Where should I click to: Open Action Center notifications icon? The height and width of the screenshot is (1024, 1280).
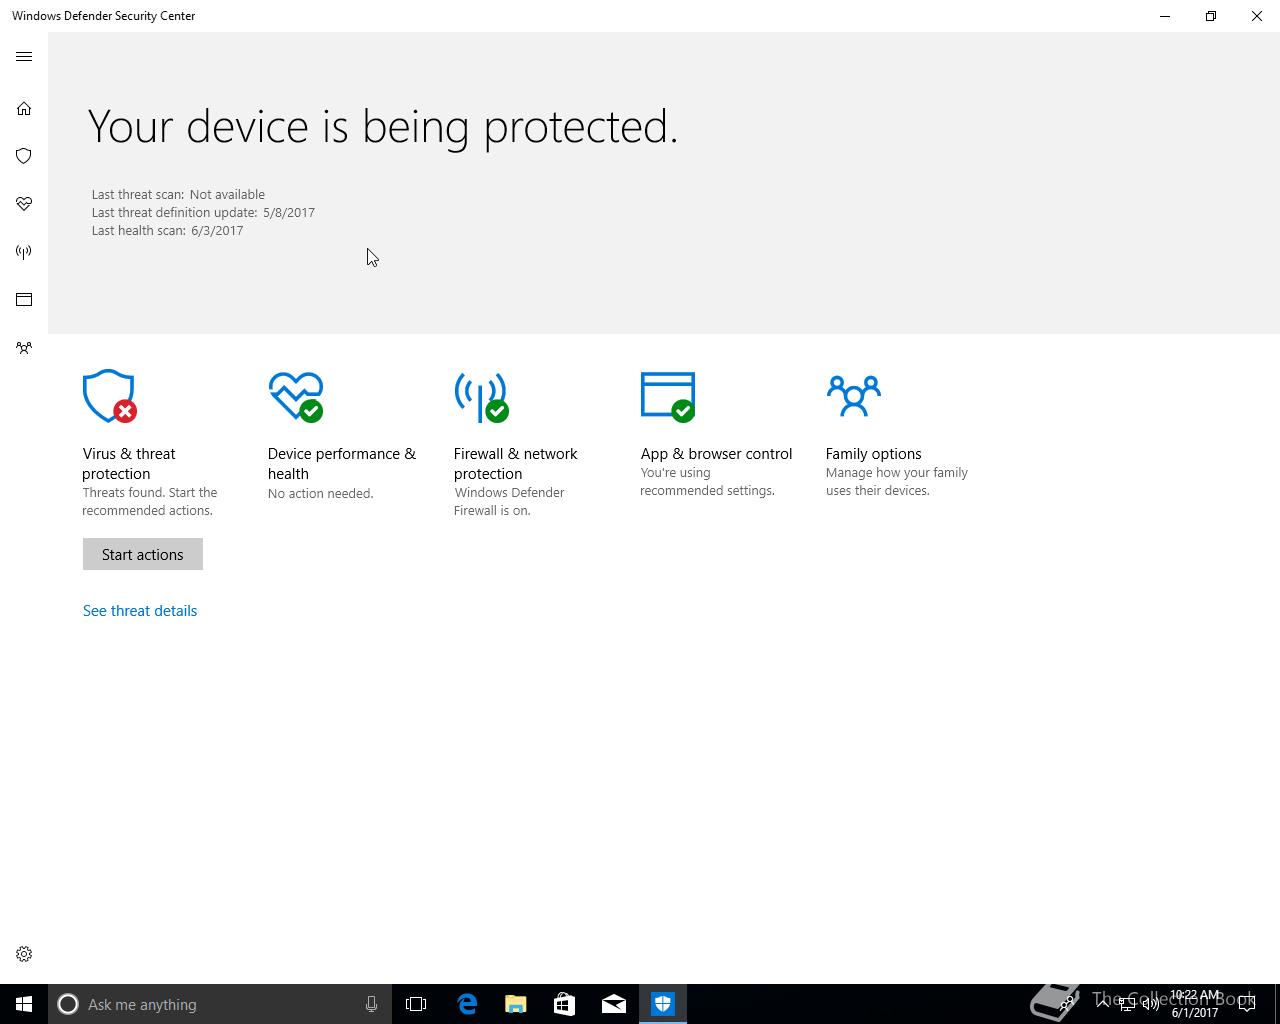(1247, 1004)
